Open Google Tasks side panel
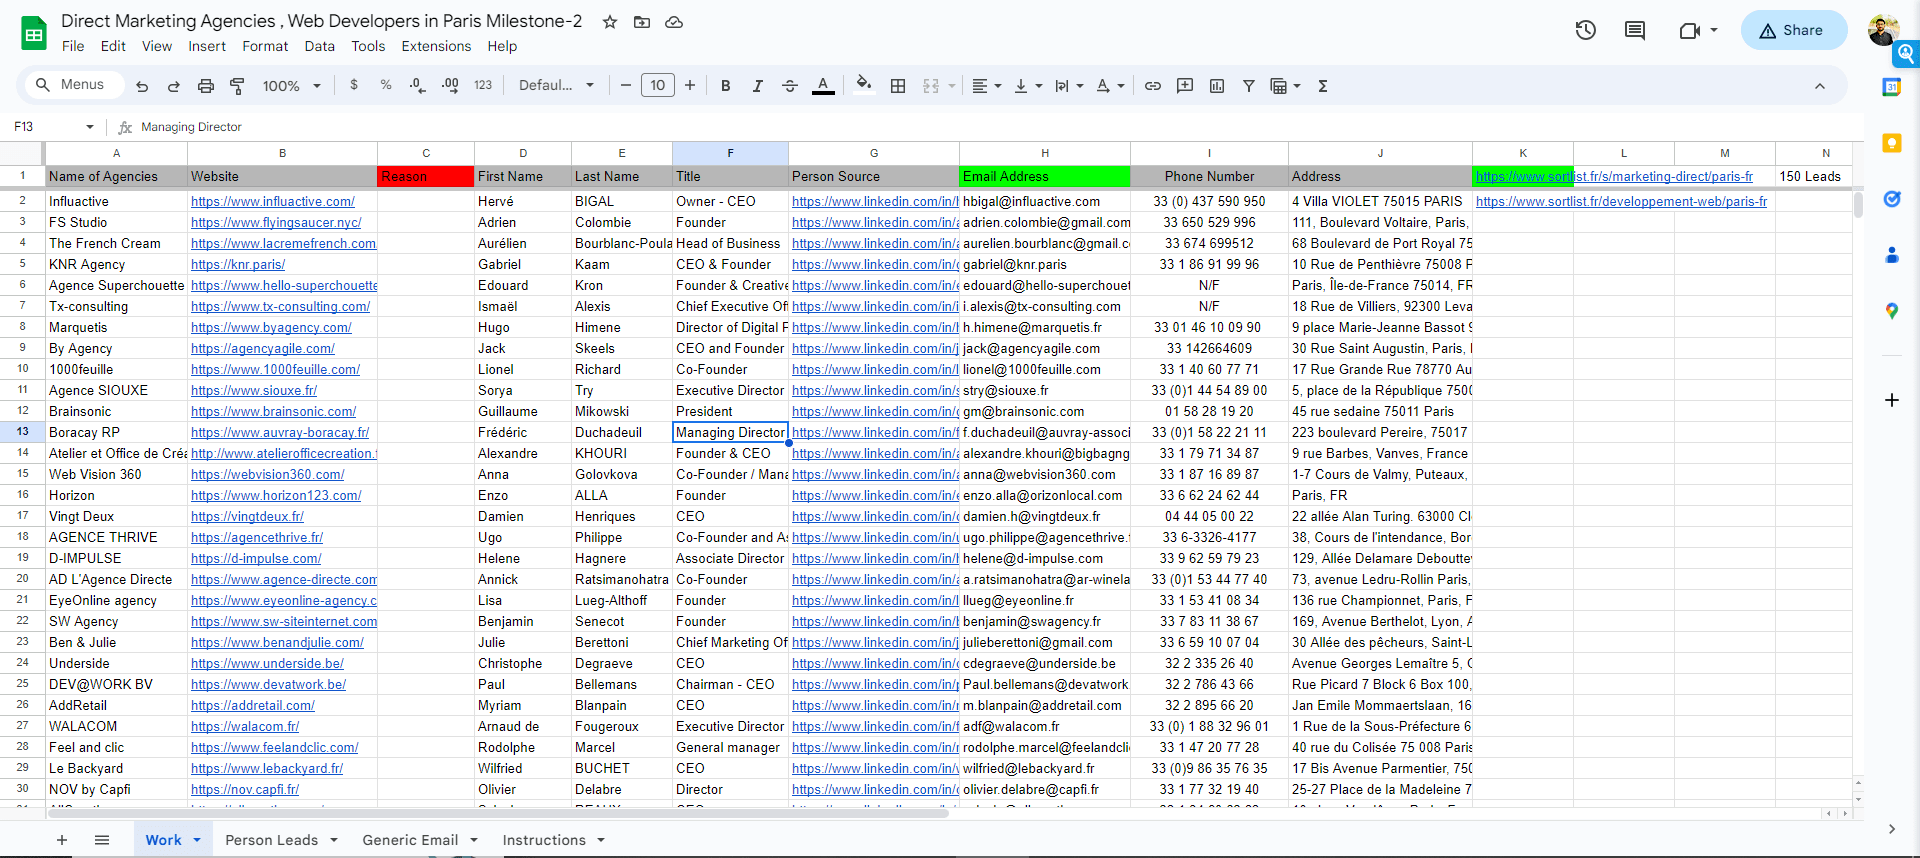The height and width of the screenshot is (858, 1920). point(1892,199)
